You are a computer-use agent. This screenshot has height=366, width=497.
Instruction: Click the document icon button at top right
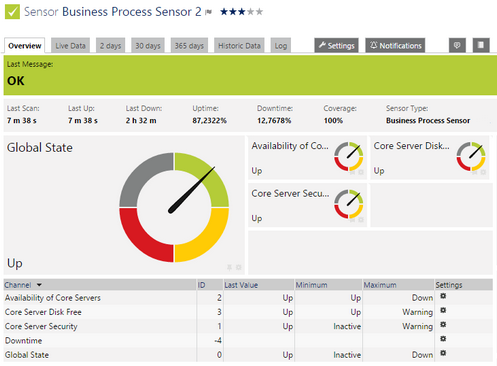[481, 45]
